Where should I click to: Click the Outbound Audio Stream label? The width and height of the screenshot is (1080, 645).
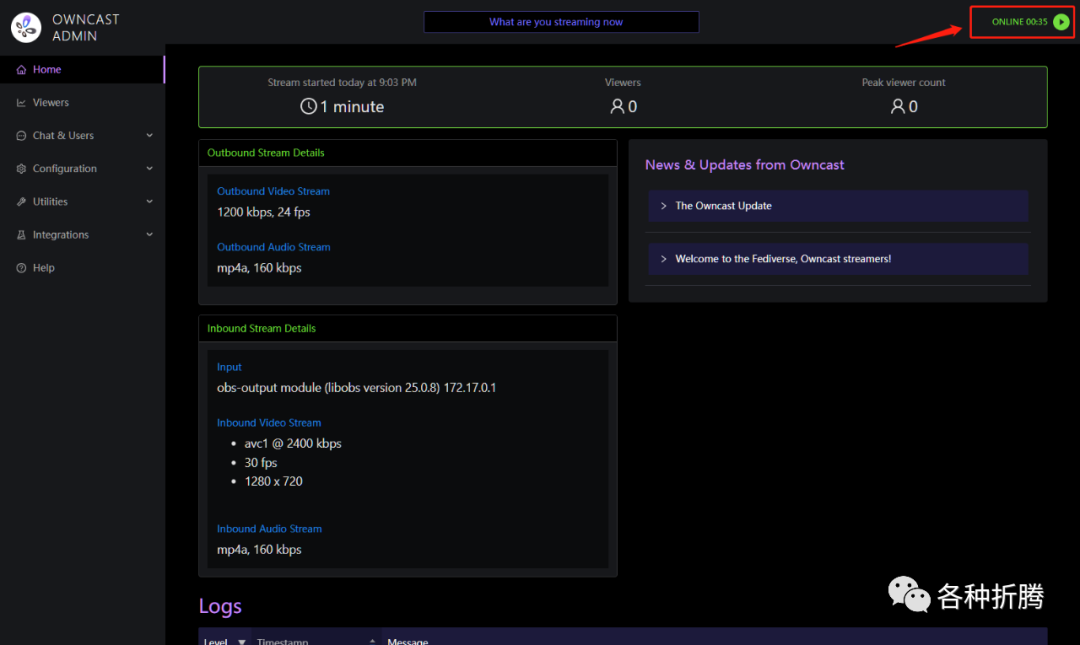[x=273, y=247]
